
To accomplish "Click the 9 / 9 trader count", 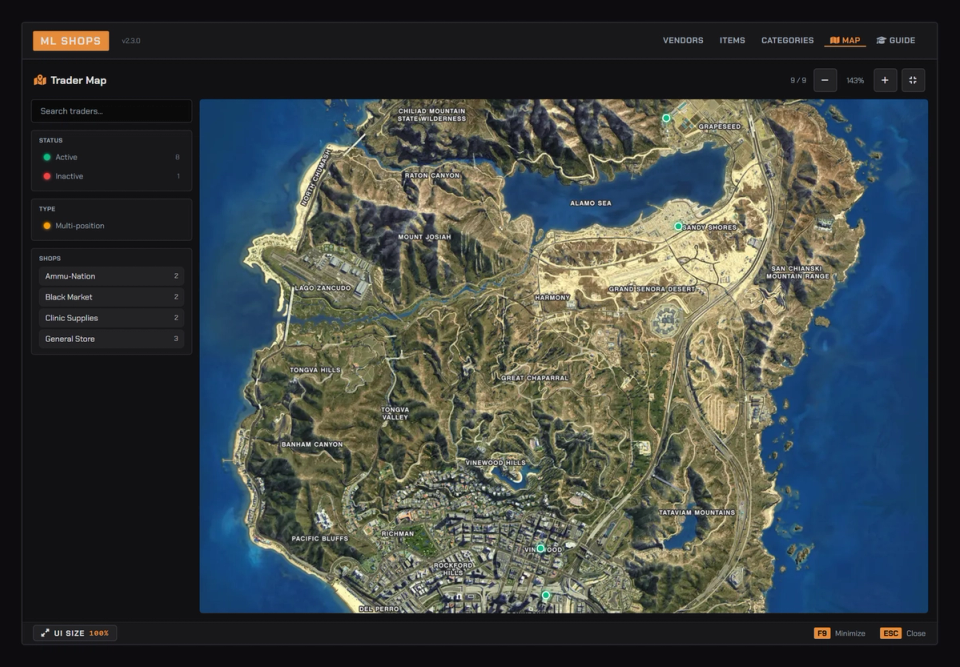I will [x=798, y=80].
